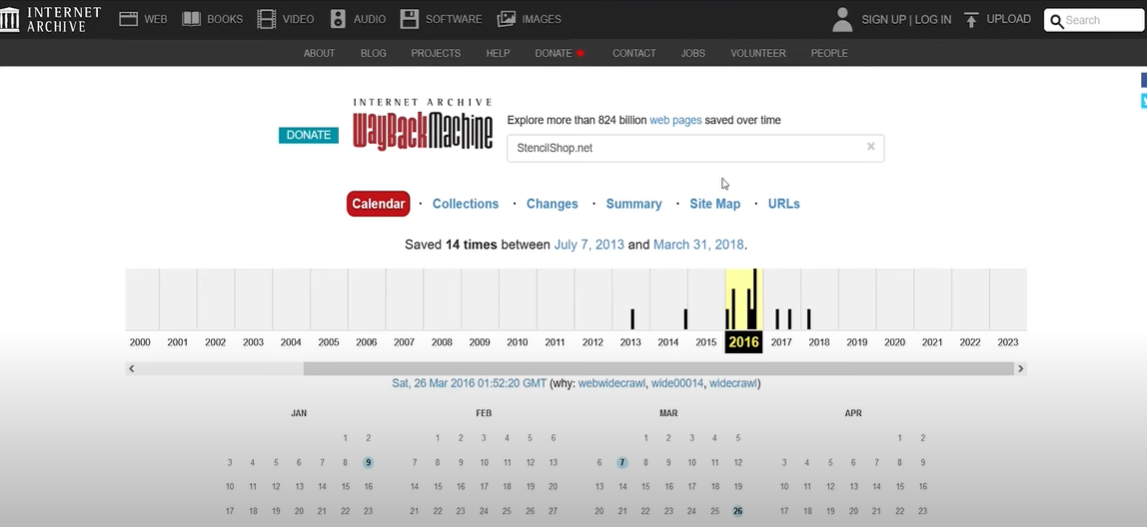This screenshot has height=527, width=1147.
Task: Open the Audio section icon
Action: [x=337, y=19]
